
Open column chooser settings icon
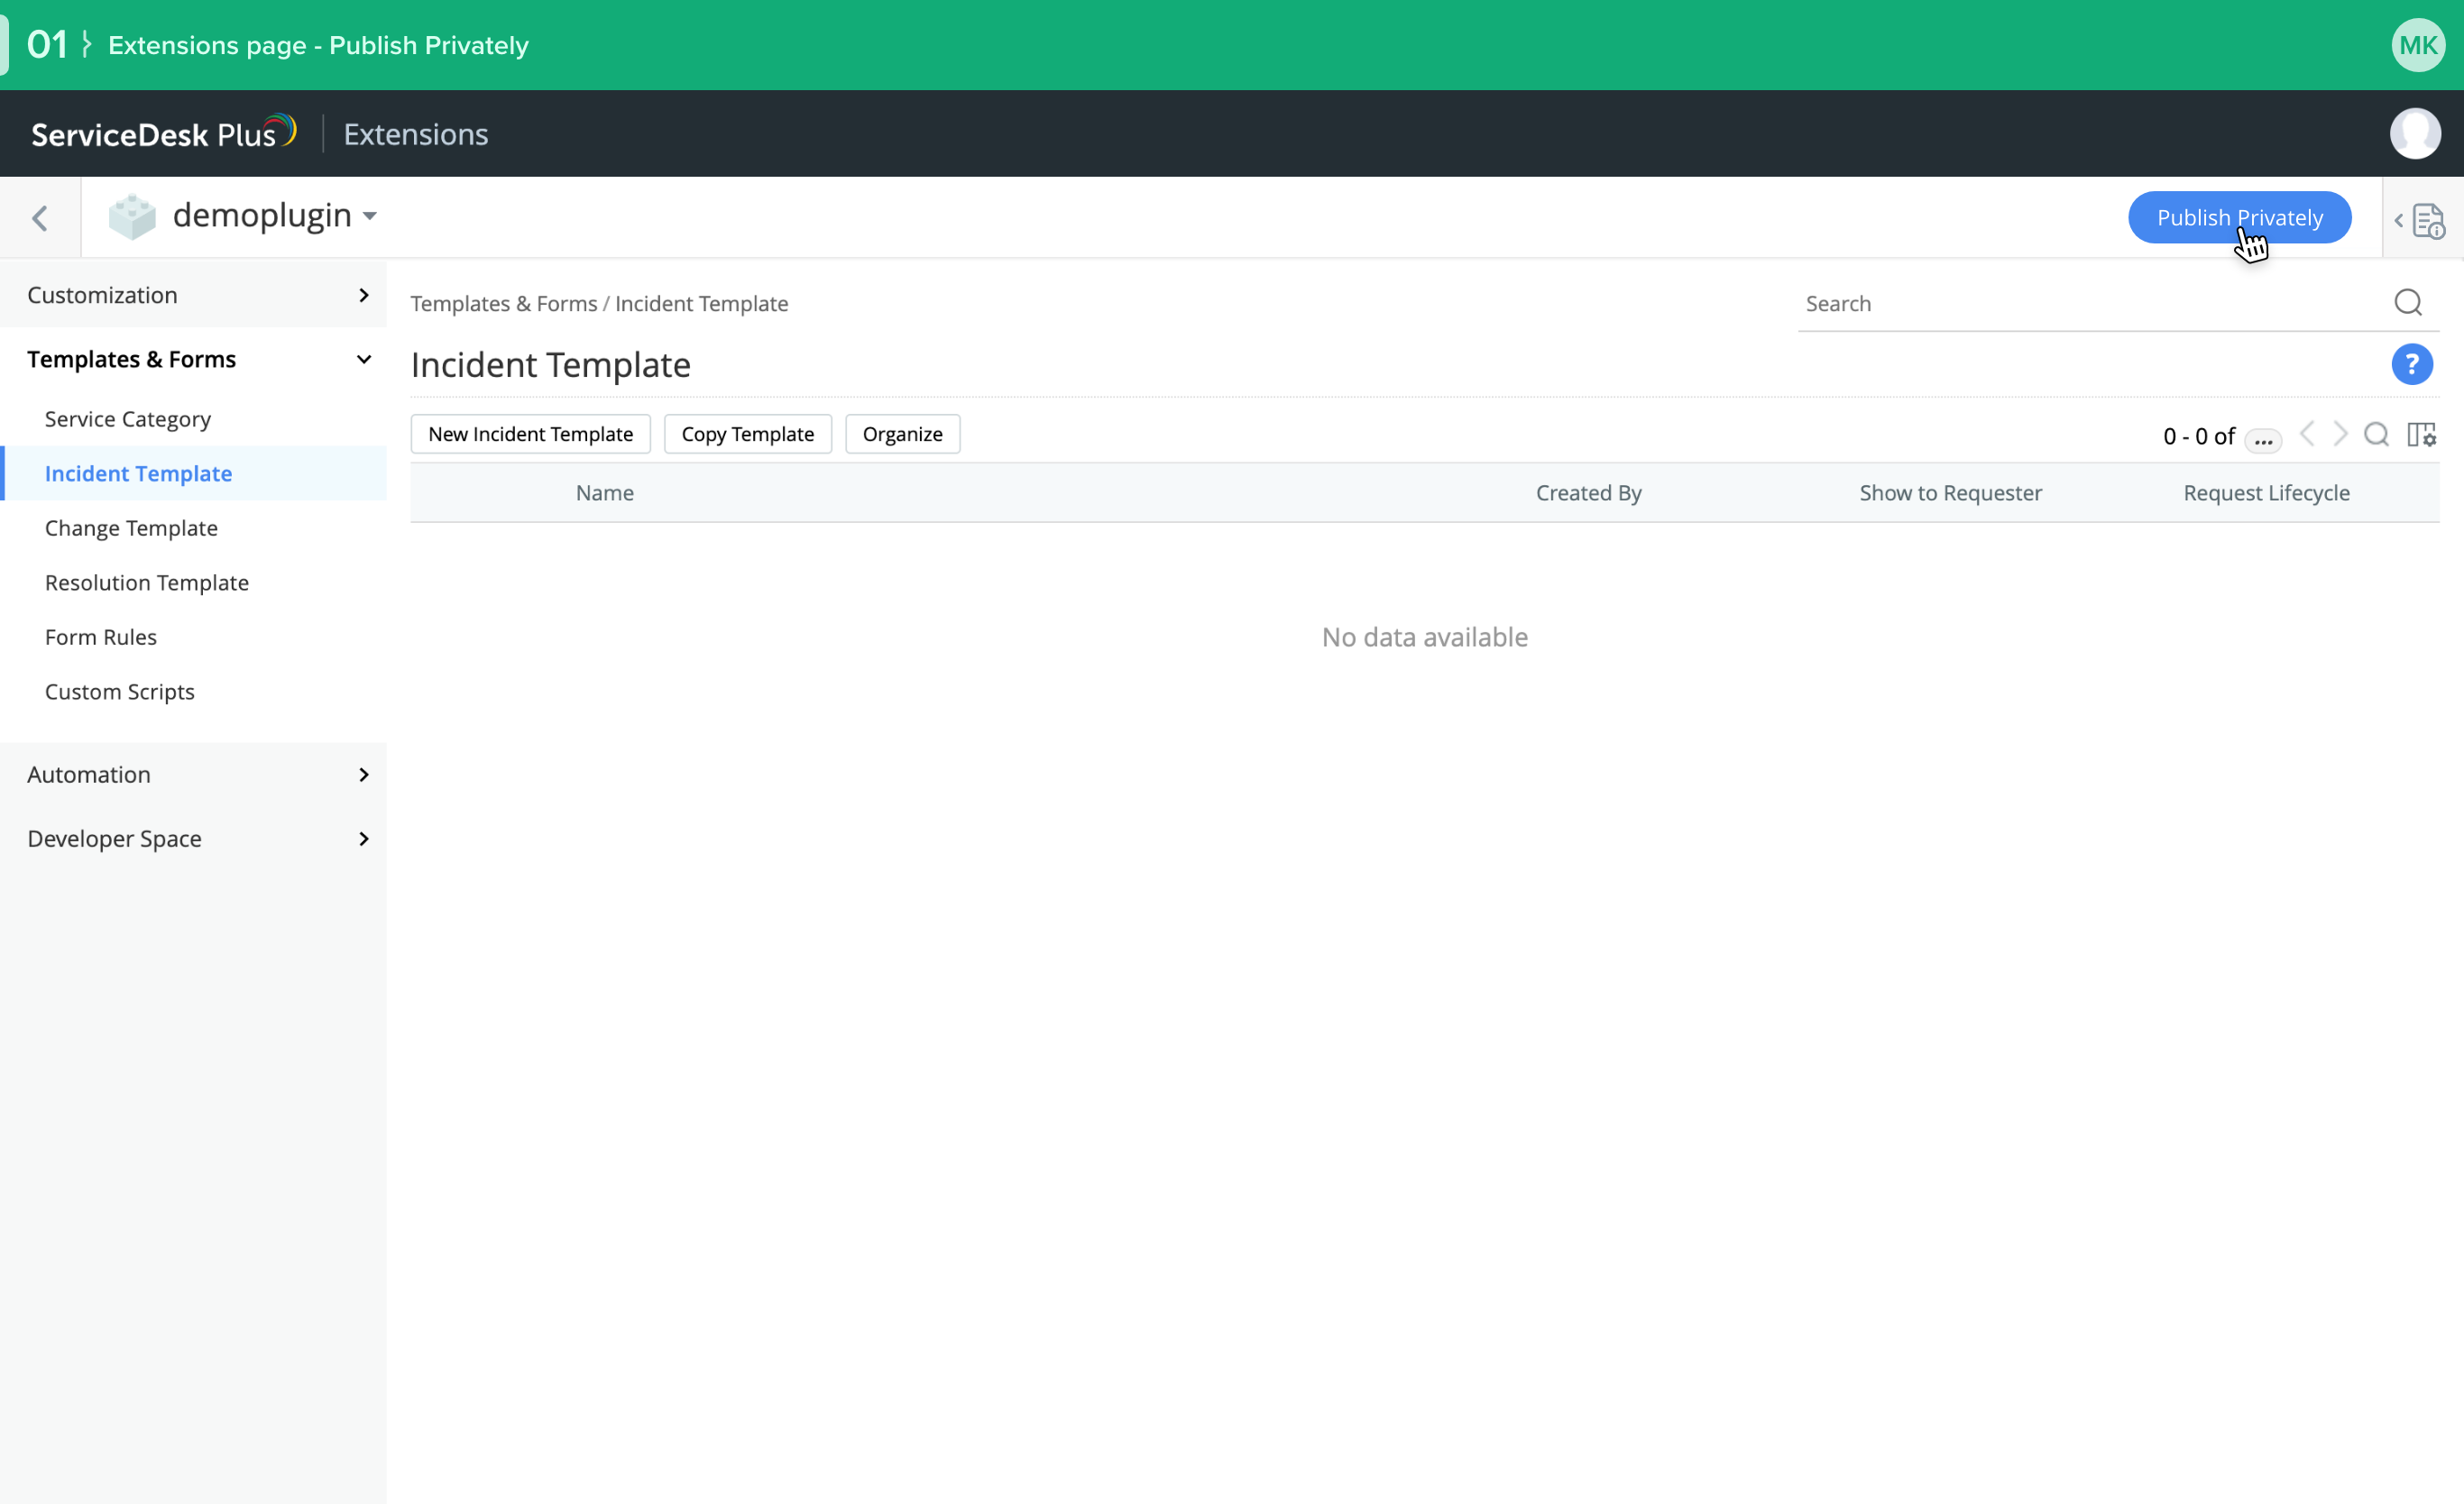click(x=2421, y=435)
